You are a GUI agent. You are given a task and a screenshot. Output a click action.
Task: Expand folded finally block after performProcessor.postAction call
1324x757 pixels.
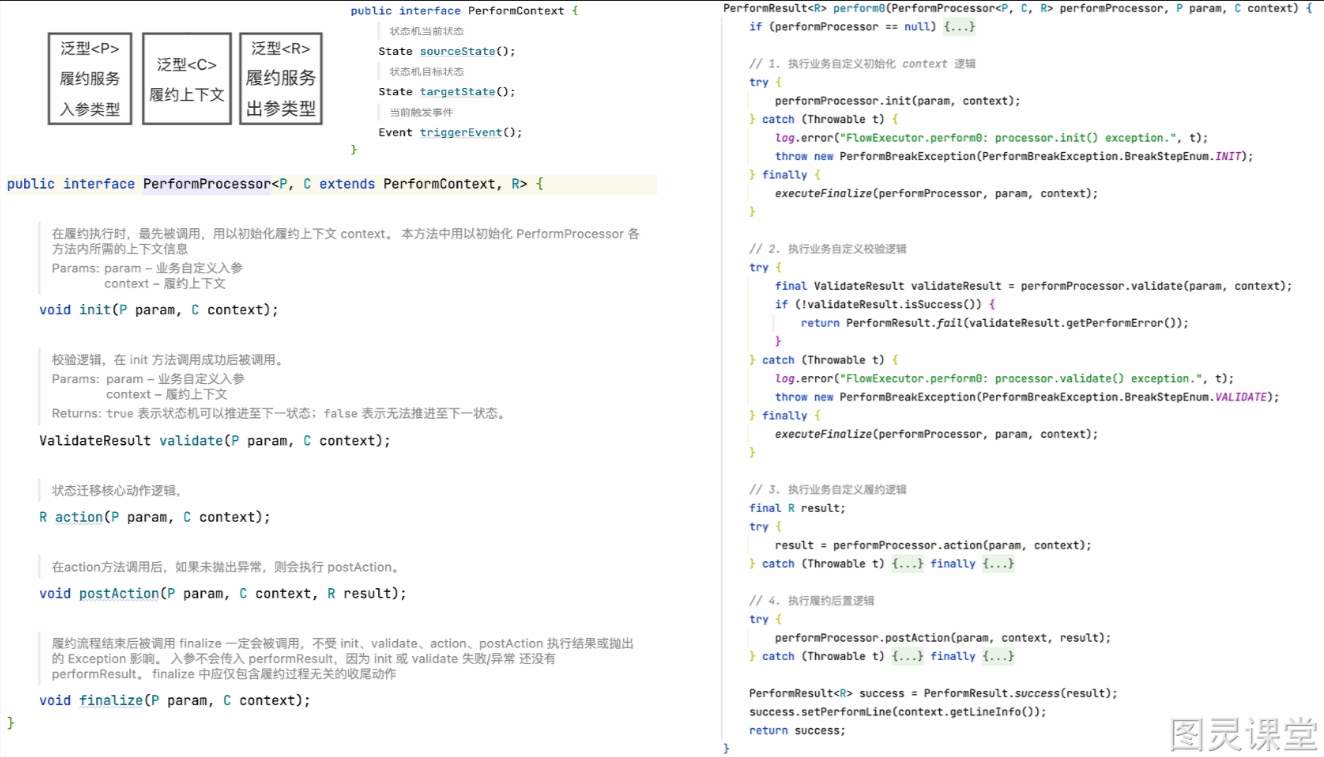(x=998, y=656)
